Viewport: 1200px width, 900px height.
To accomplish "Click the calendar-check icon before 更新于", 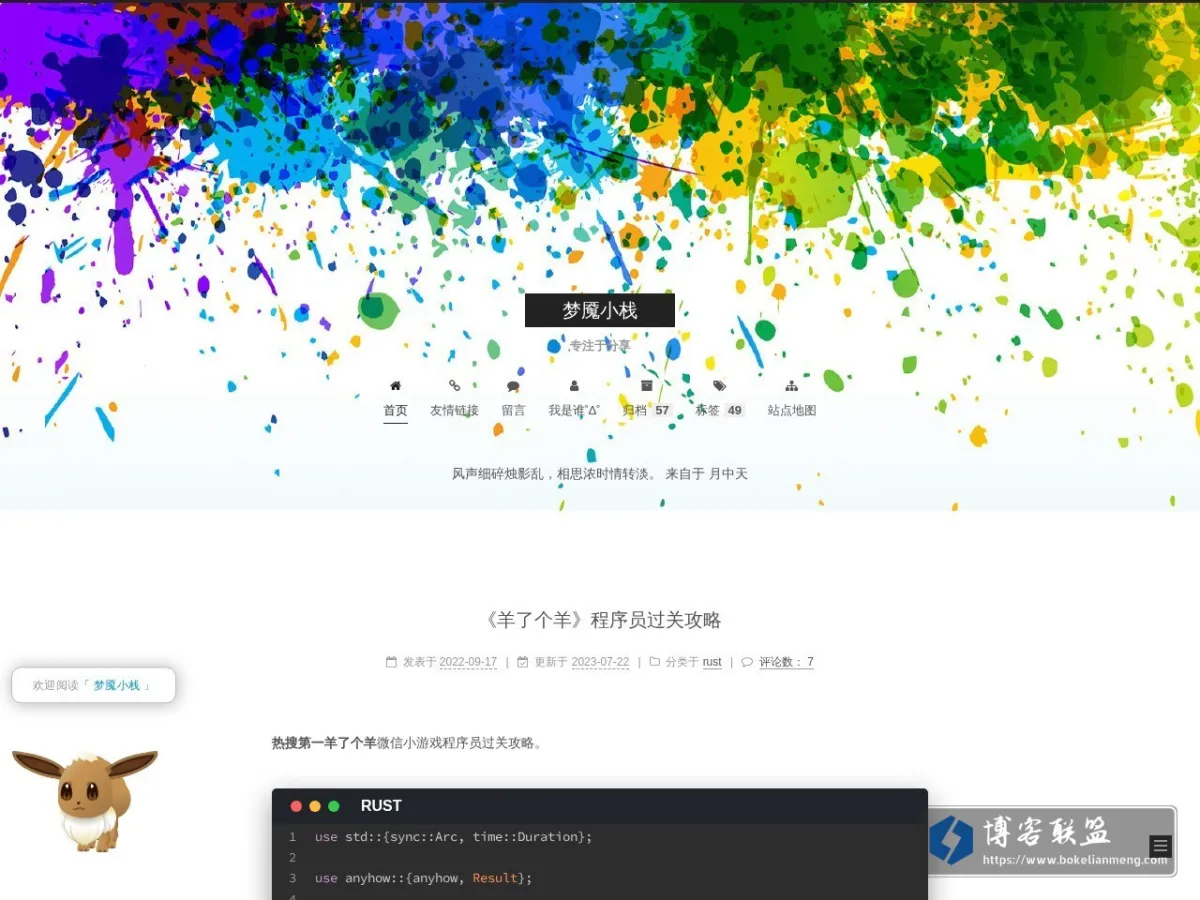I will (523, 662).
